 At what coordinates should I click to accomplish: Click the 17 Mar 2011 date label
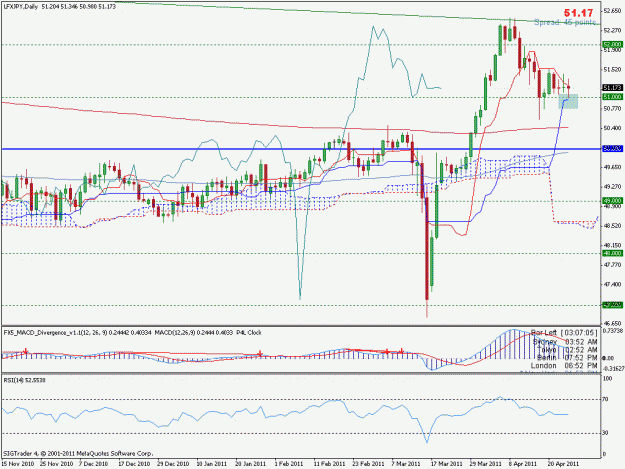pos(446,464)
